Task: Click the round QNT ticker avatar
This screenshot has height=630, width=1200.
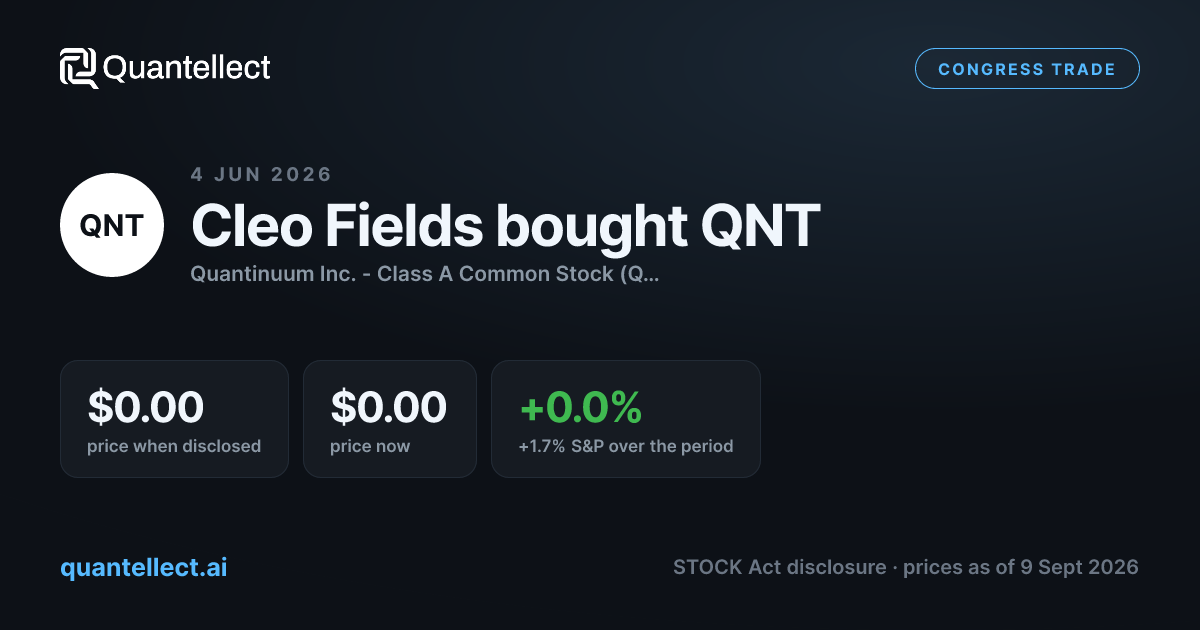Action: [112, 225]
